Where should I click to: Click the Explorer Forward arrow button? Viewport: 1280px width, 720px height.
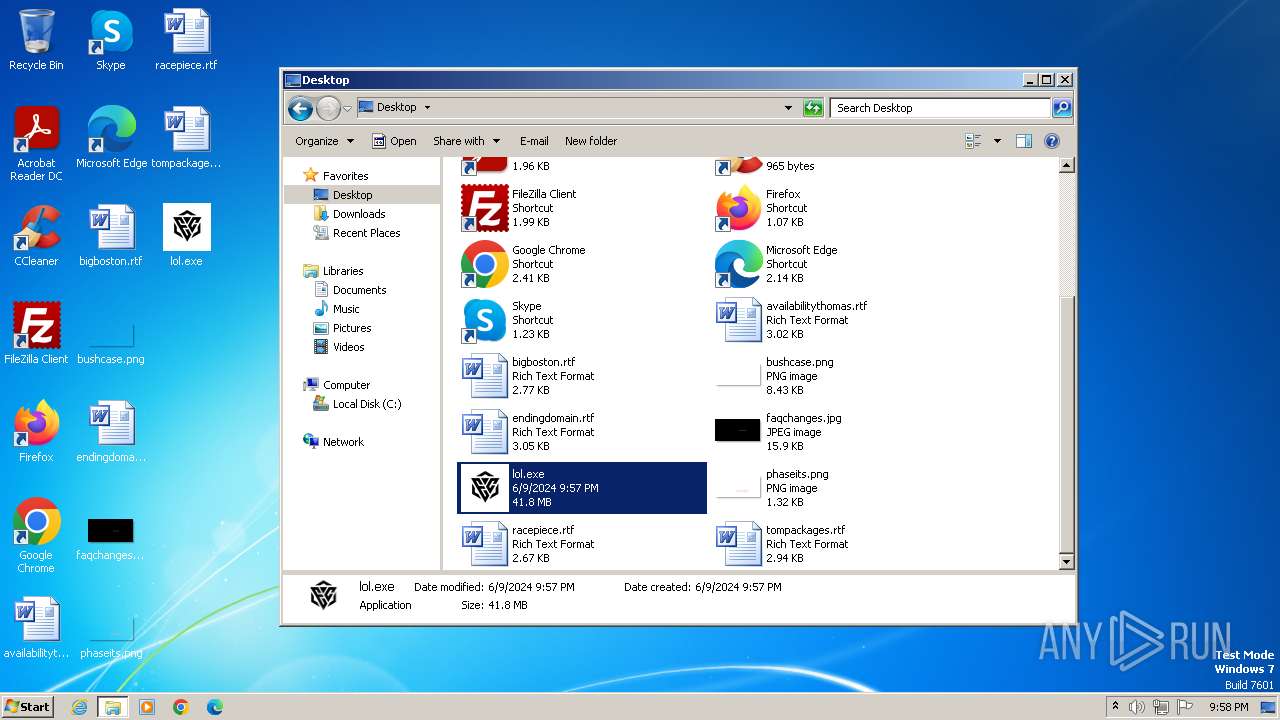tap(328, 108)
